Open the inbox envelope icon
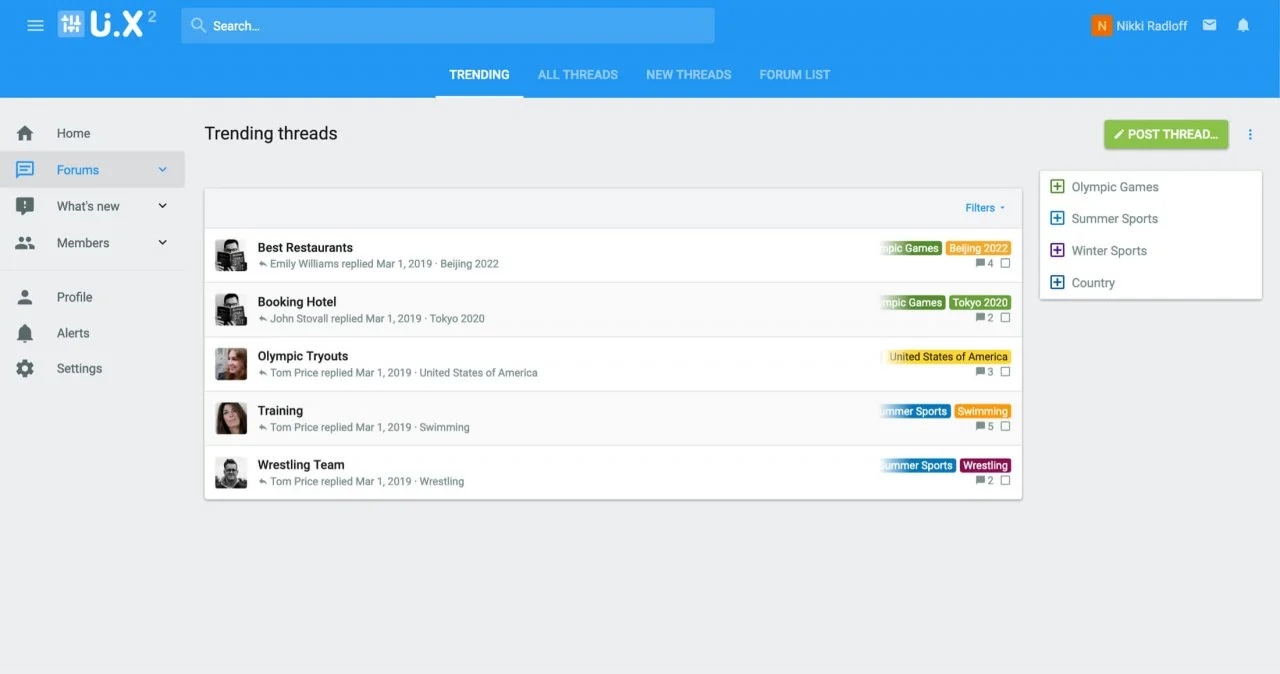1280x674 pixels. (1209, 25)
